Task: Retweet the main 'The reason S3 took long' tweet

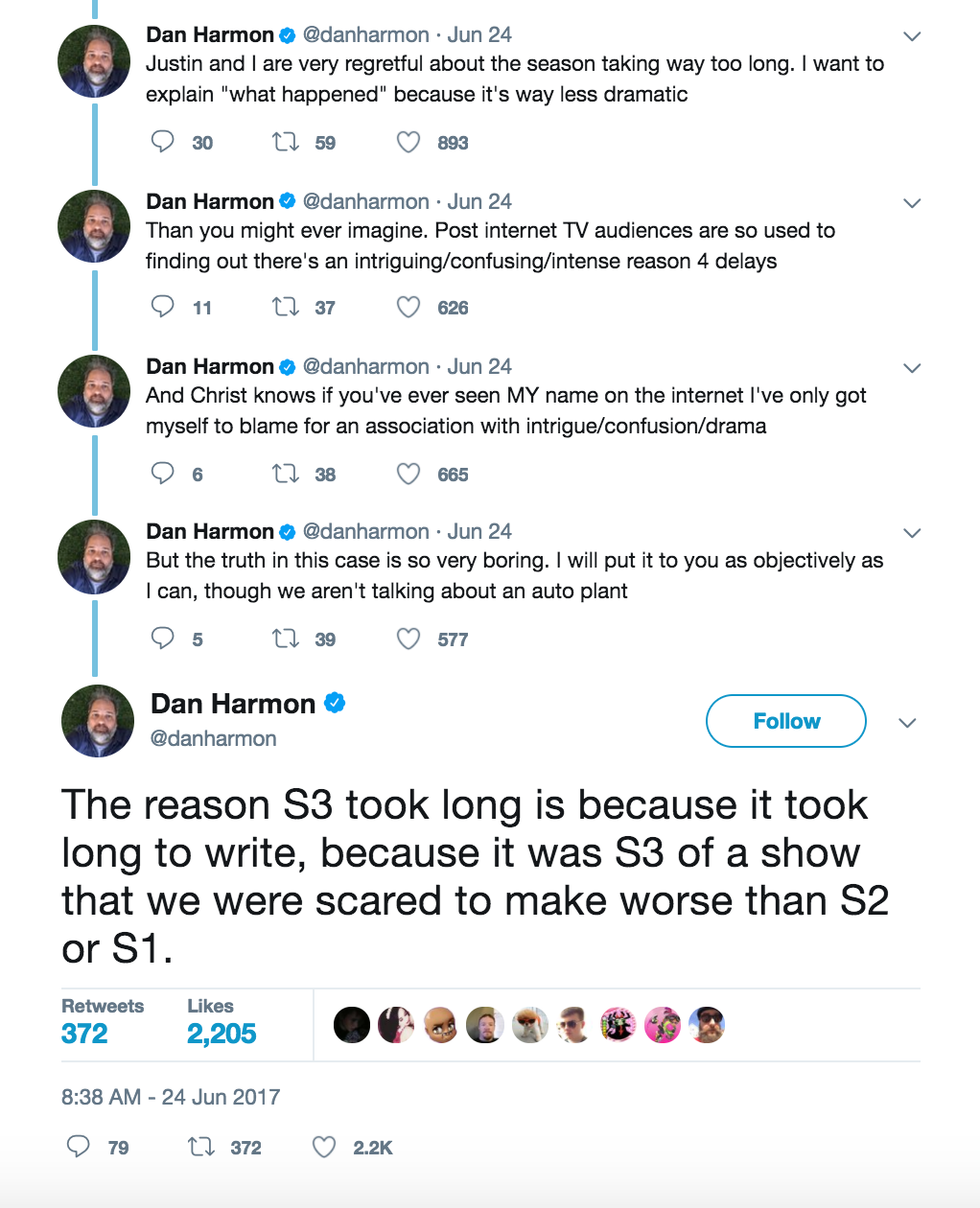Action: 203,1147
